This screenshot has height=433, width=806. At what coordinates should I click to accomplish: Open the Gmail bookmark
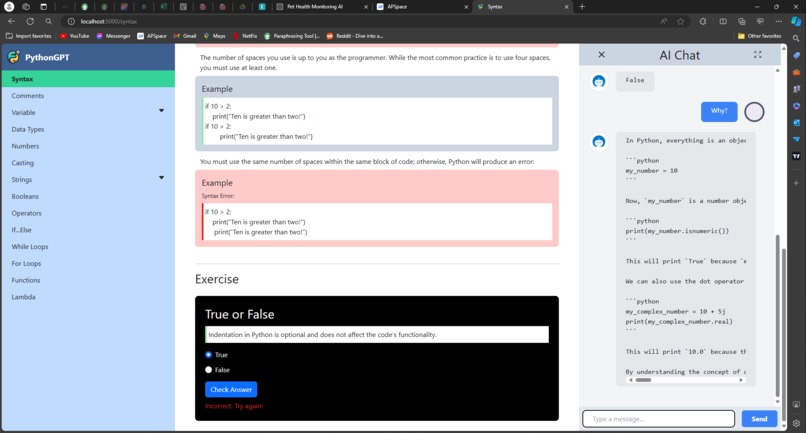coord(185,36)
